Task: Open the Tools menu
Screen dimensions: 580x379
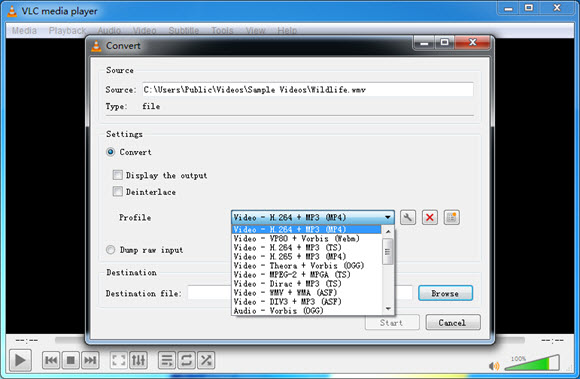Action: tap(222, 31)
